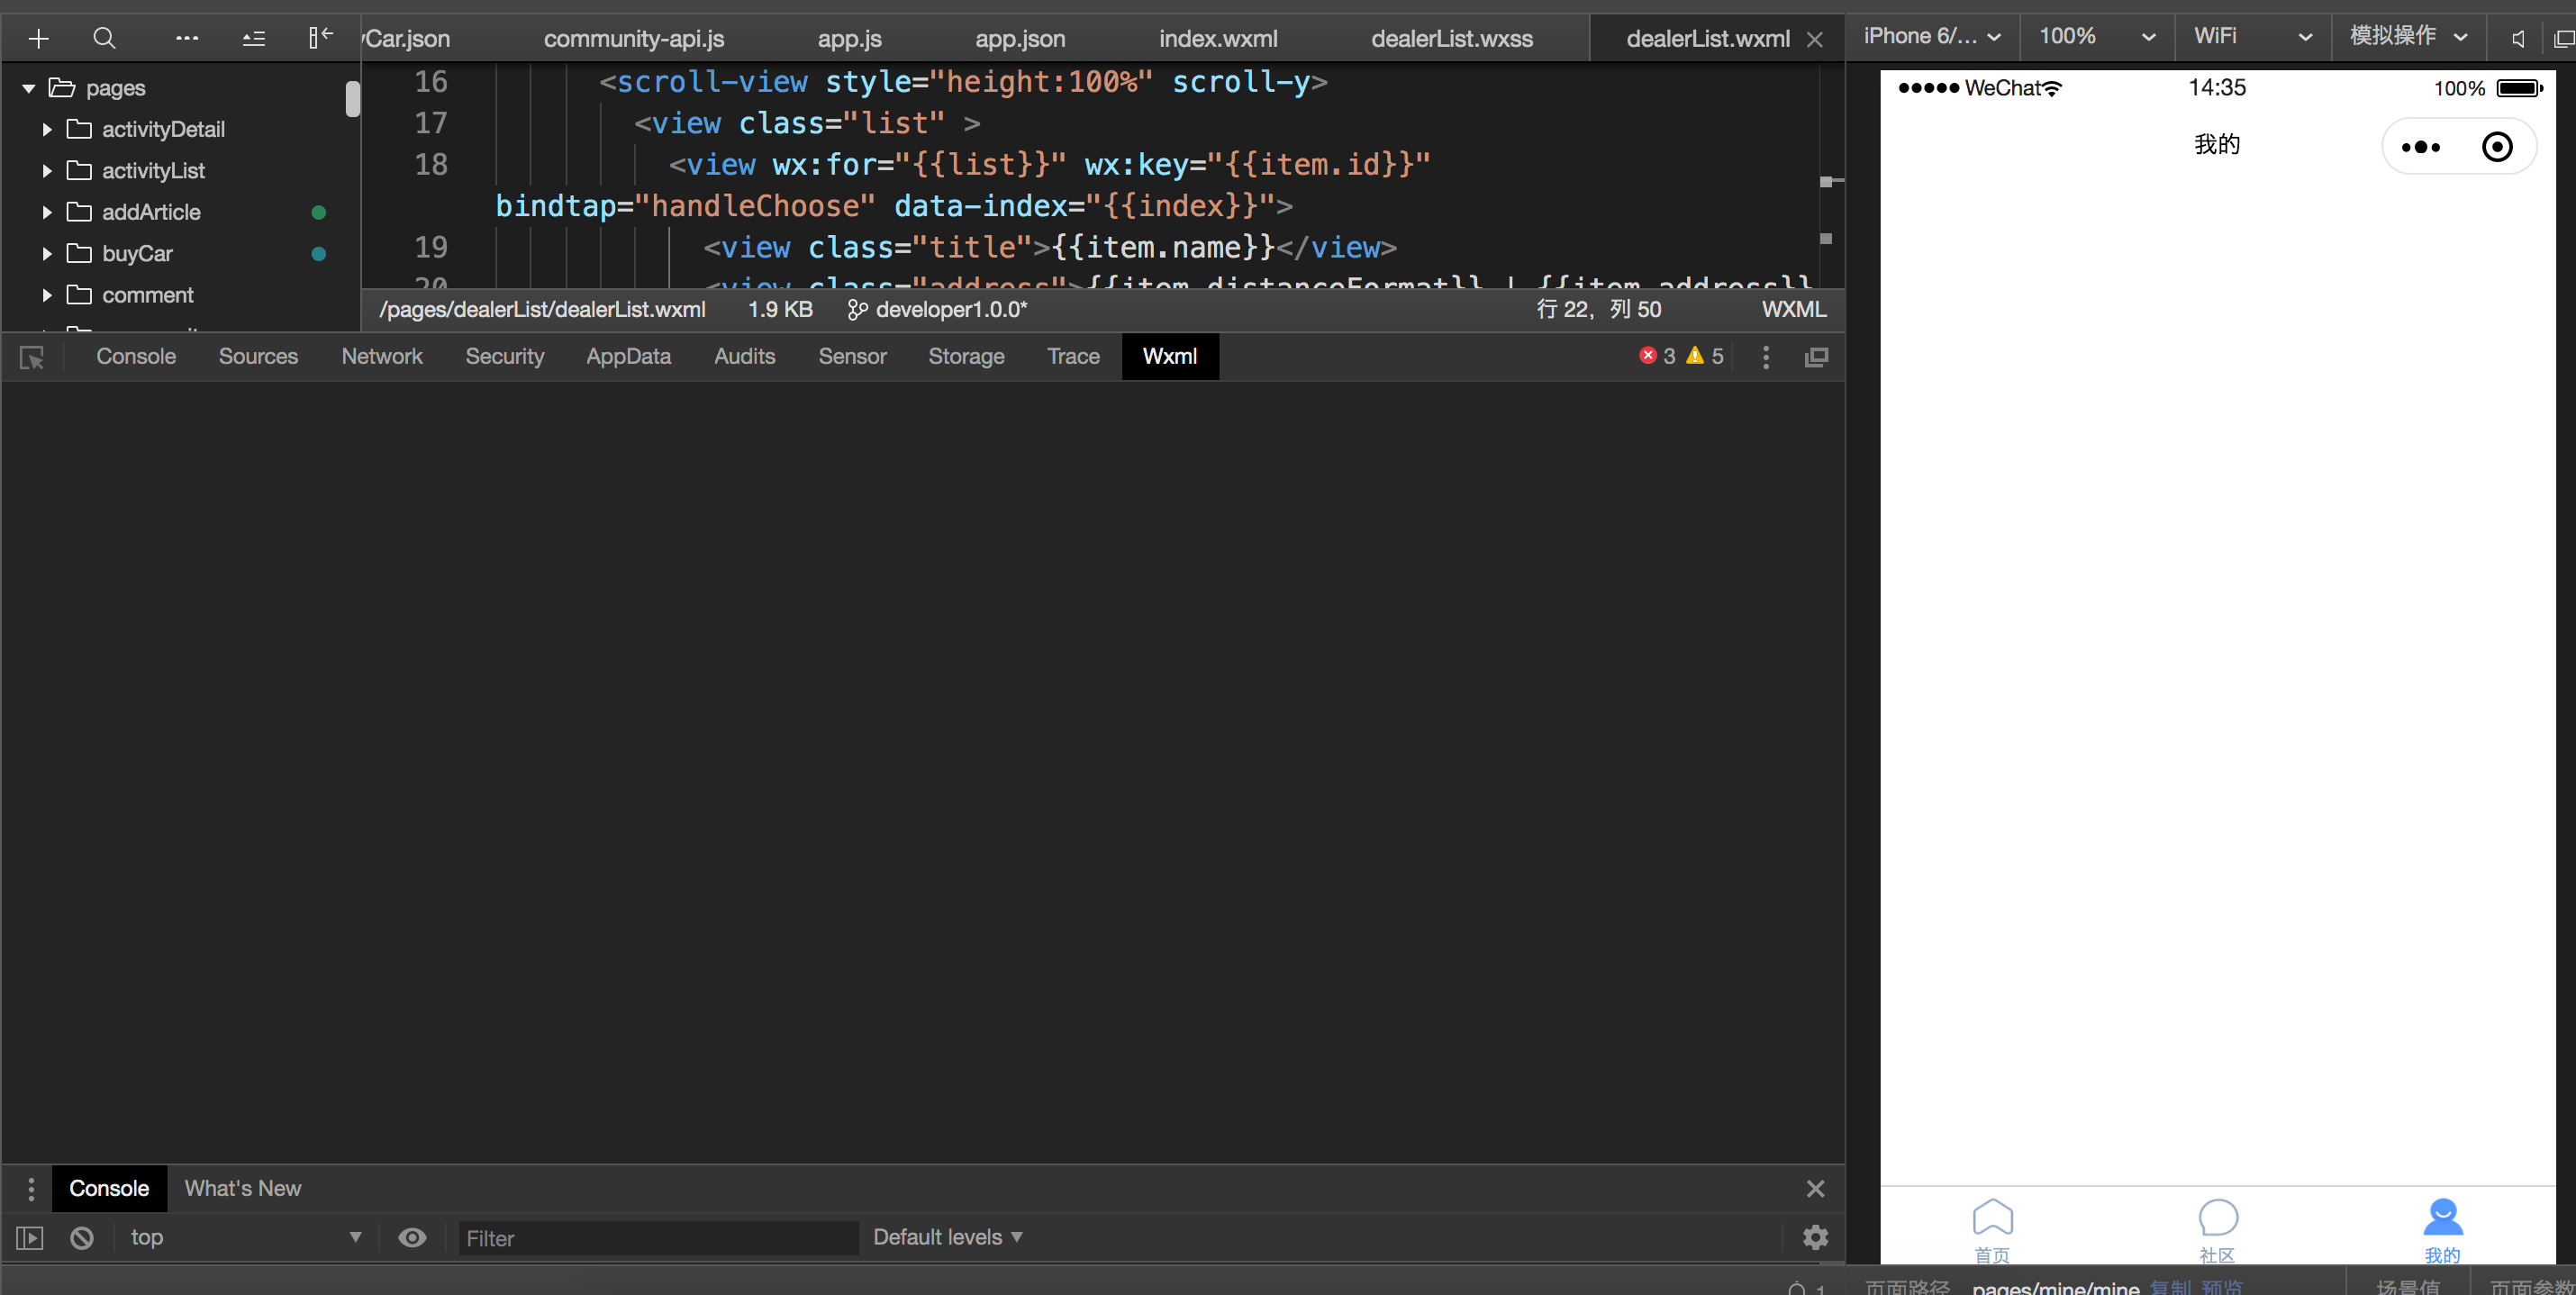
Task: Open the index.wxml editor tab
Action: point(1218,39)
